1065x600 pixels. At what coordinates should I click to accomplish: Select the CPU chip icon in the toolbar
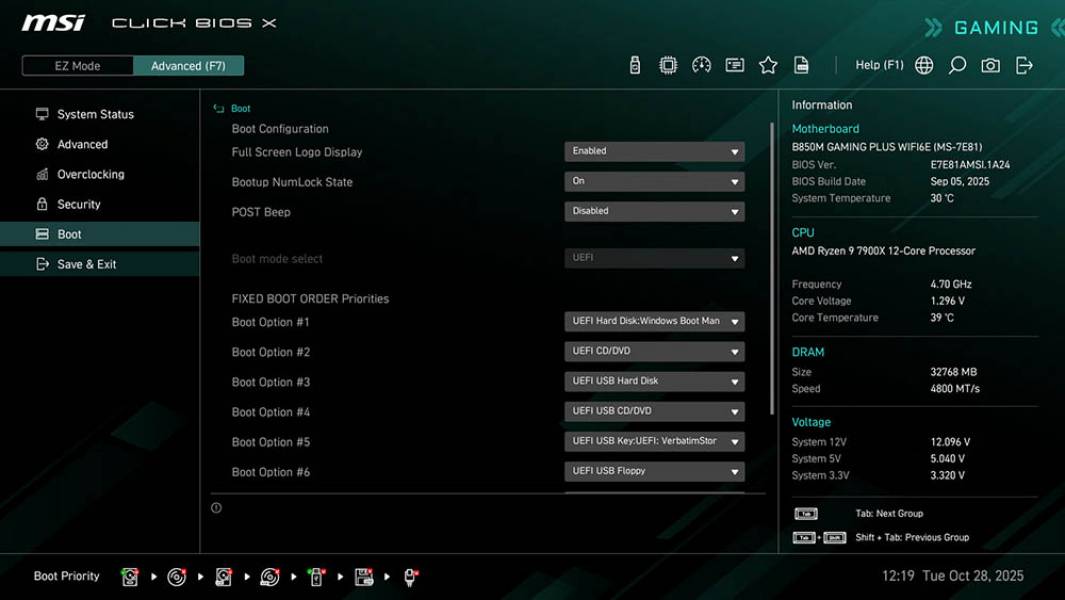click(x=667, y=64)
